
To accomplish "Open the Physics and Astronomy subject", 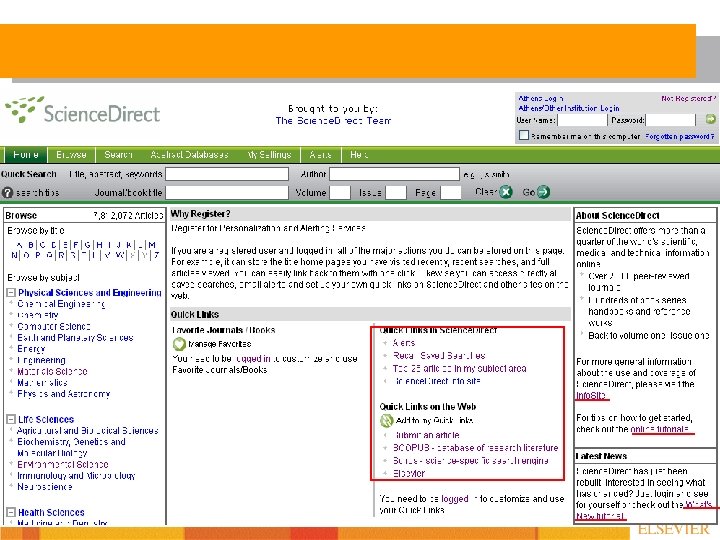I will coord(64,394).
